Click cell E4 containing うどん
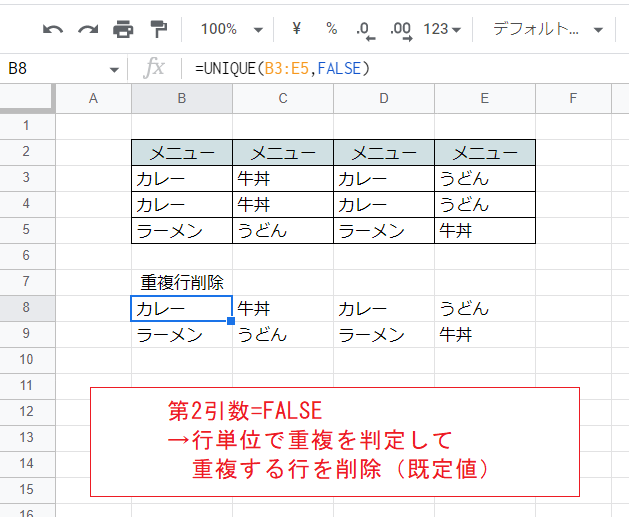This screenshot has height=517, width=629. 485,205
